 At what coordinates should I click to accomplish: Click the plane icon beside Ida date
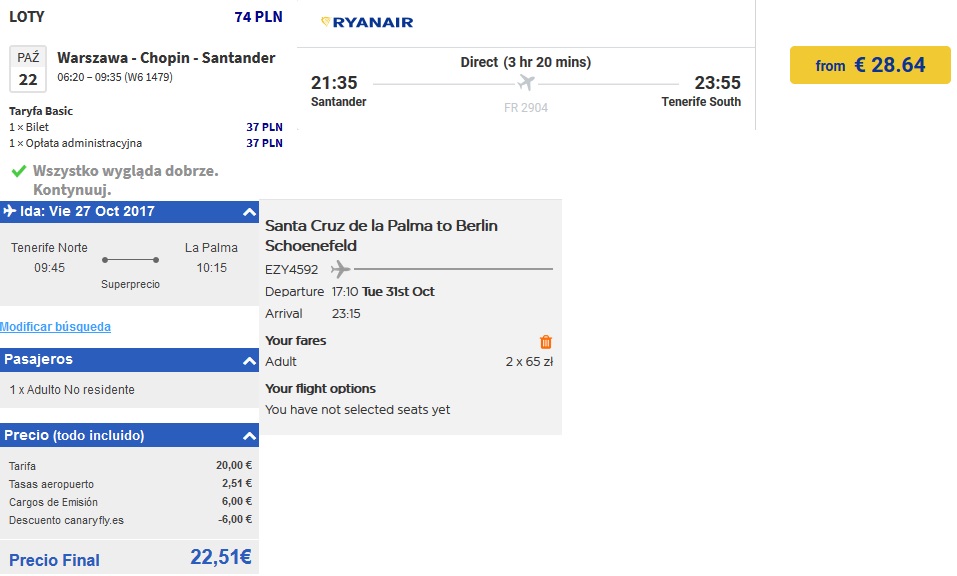tap(10, 211)
